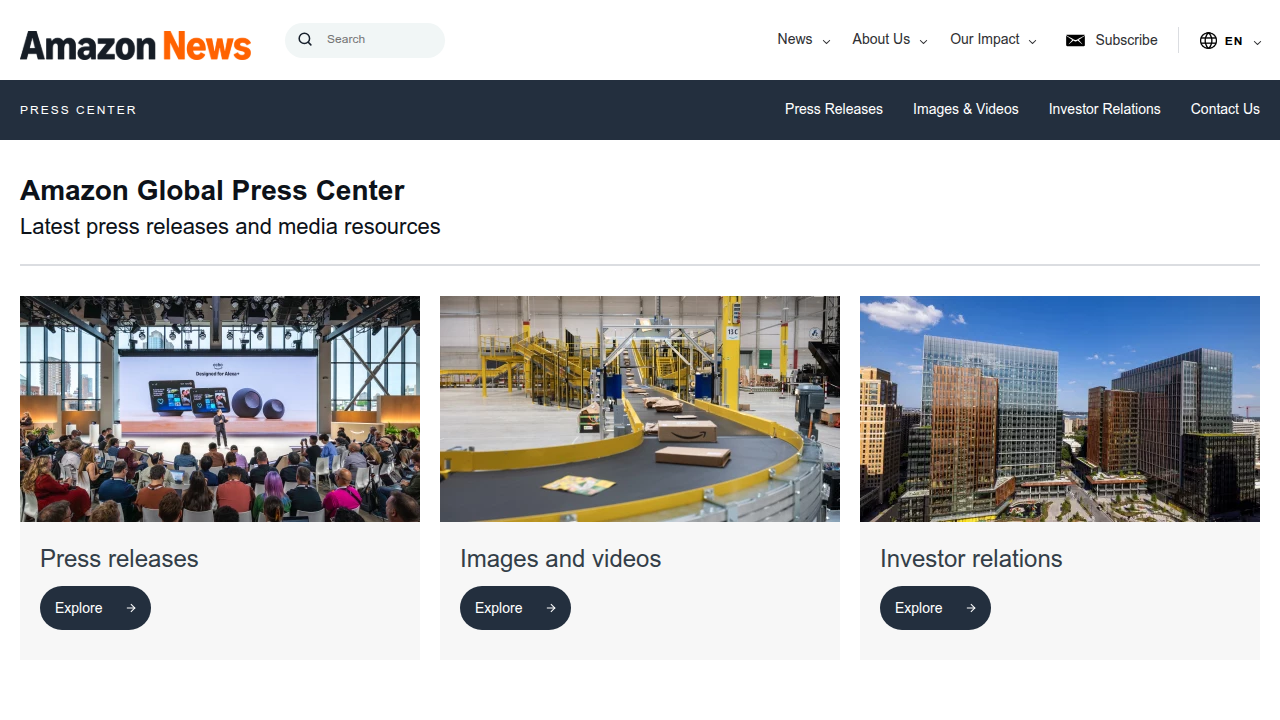Explore the Press releases section
The height and width of the screenshot is (720, 1280).
point(95,608)
